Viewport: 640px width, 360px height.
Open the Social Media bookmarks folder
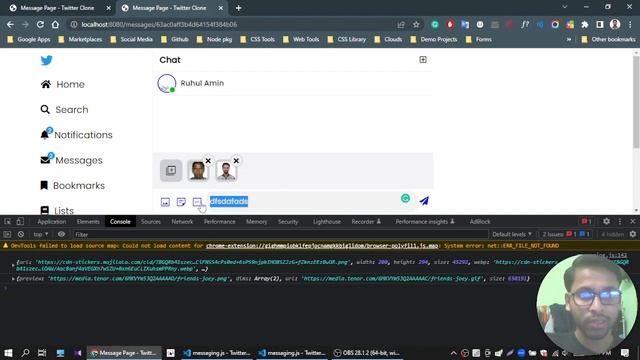coord(131,40)
